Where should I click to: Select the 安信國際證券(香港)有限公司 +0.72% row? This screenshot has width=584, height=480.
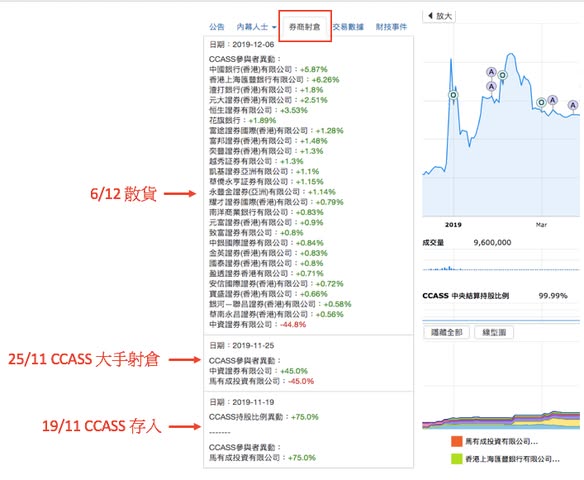(276, 283)
